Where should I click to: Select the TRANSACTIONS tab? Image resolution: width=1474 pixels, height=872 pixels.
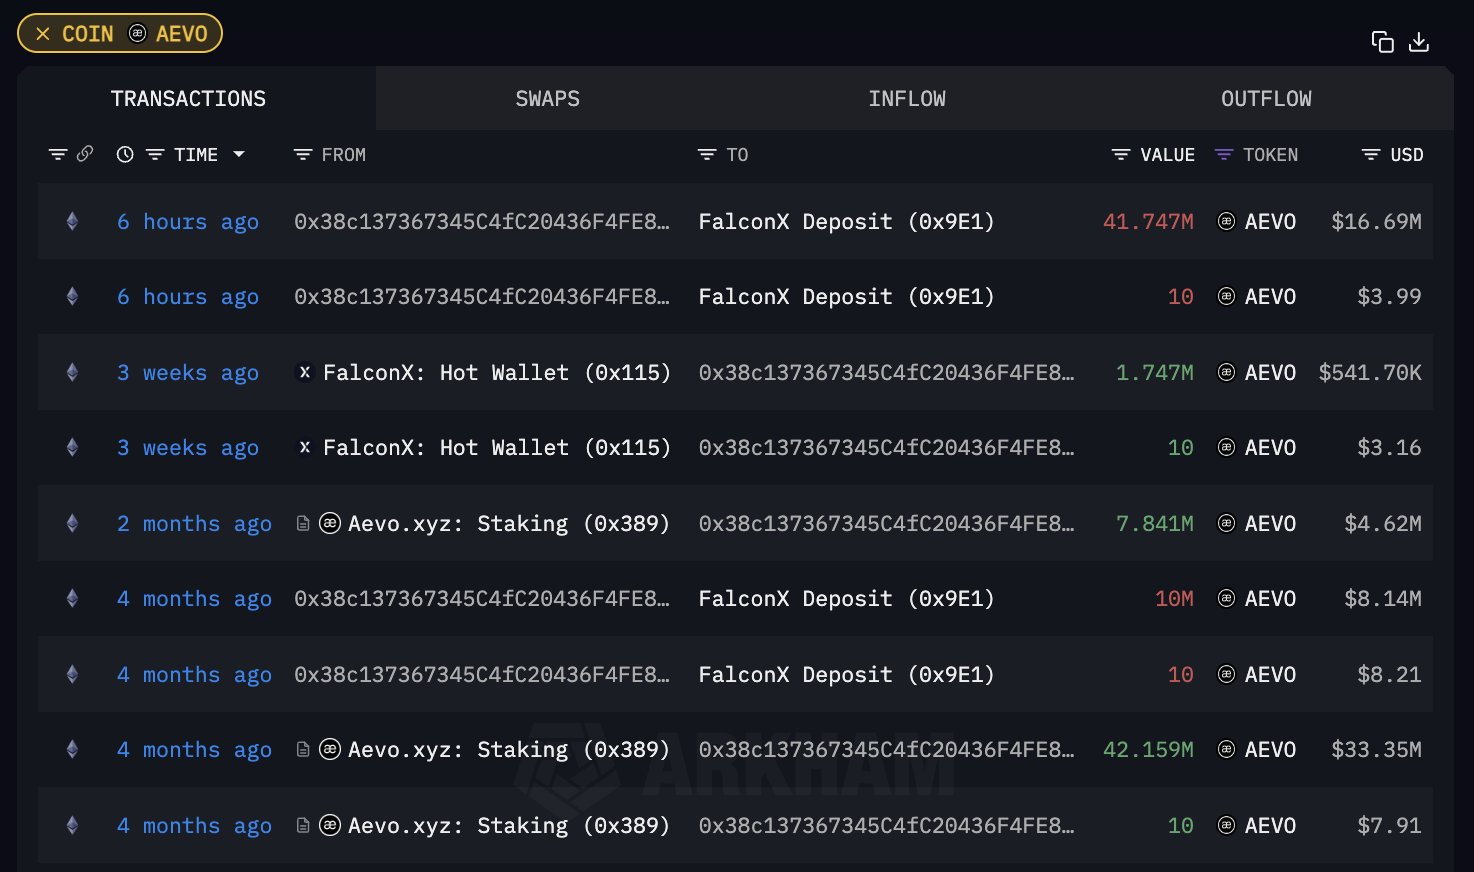tap(188, 98)
